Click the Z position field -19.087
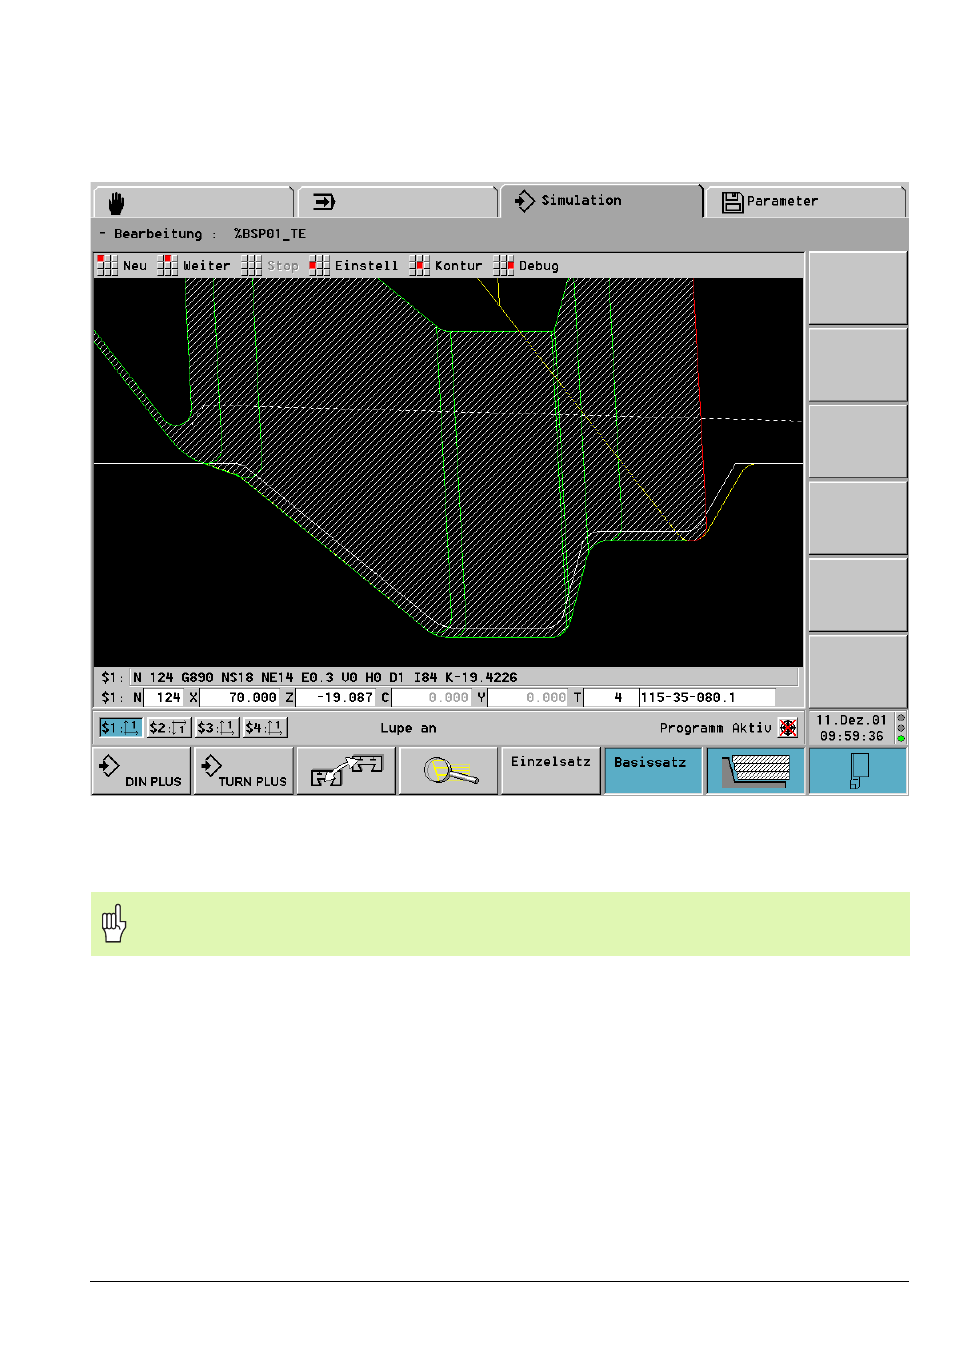Image resolution: width=954 pixels, height=1350 pixels. tap(336, 698)
